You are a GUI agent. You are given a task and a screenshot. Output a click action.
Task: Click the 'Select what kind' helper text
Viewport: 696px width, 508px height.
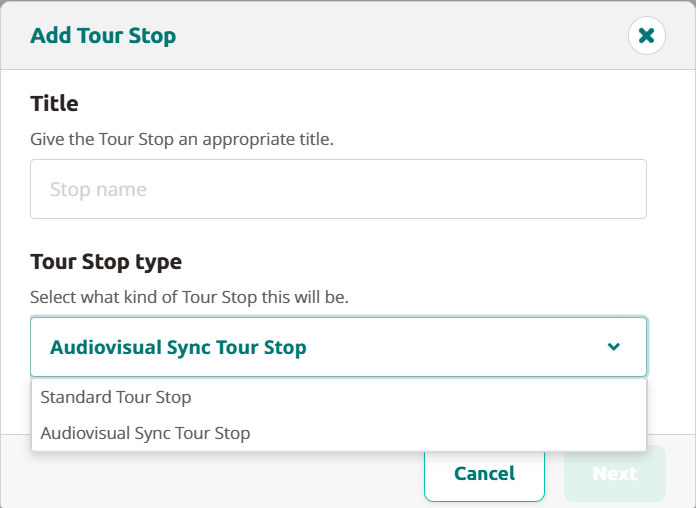tap(189, 297)
